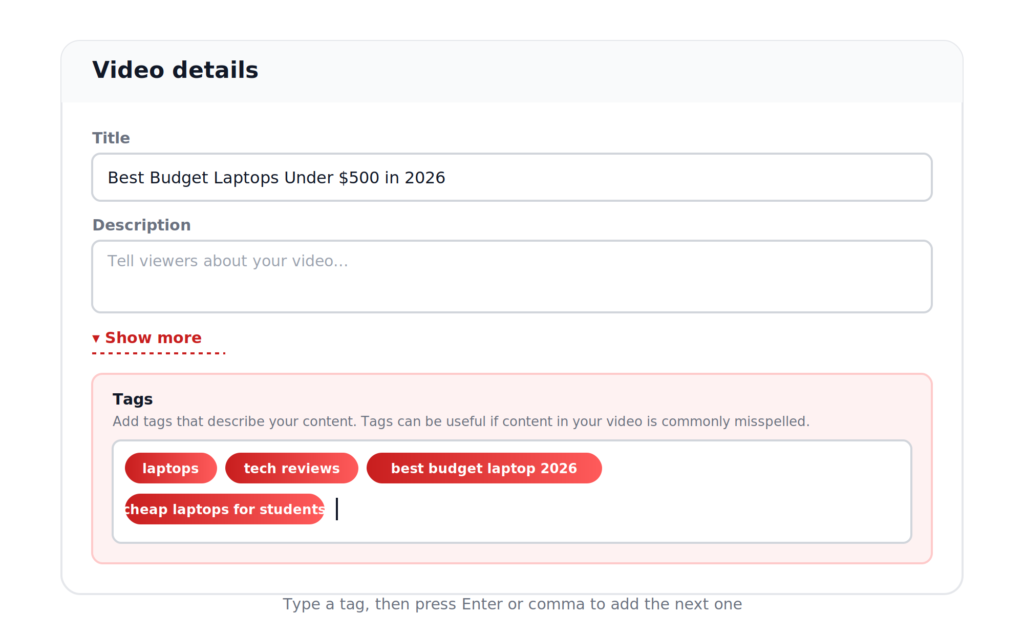Focus the Title input field
The image size is (1024, 635).
[512, 177]
